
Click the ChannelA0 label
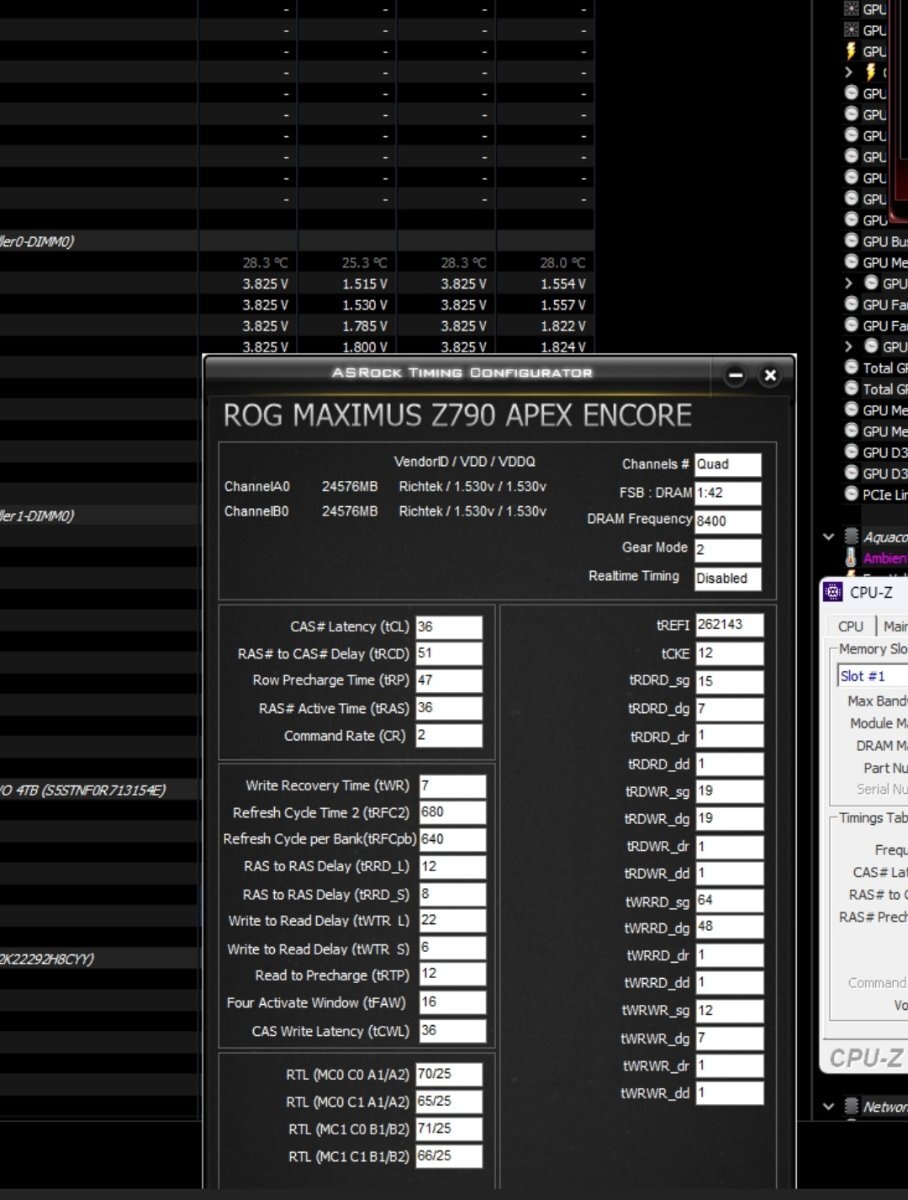pos(257,487)
